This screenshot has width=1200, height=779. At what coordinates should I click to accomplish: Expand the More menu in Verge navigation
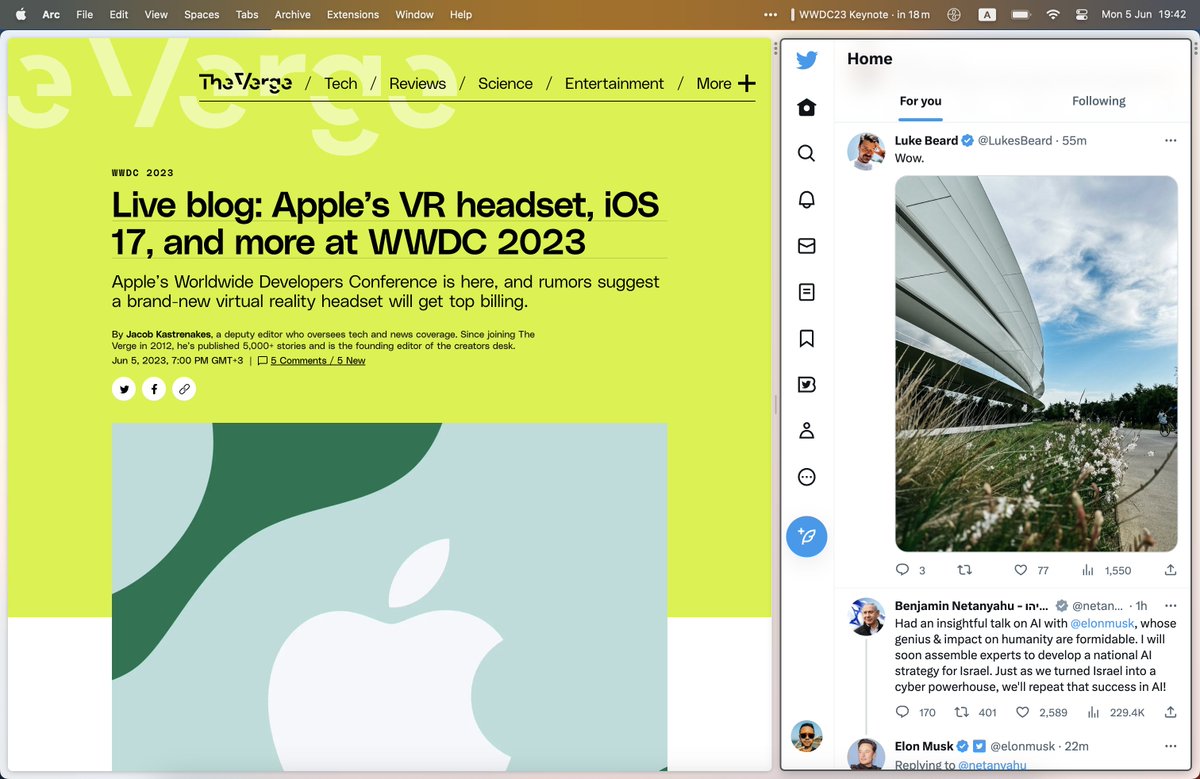click(x=726, y=83)
